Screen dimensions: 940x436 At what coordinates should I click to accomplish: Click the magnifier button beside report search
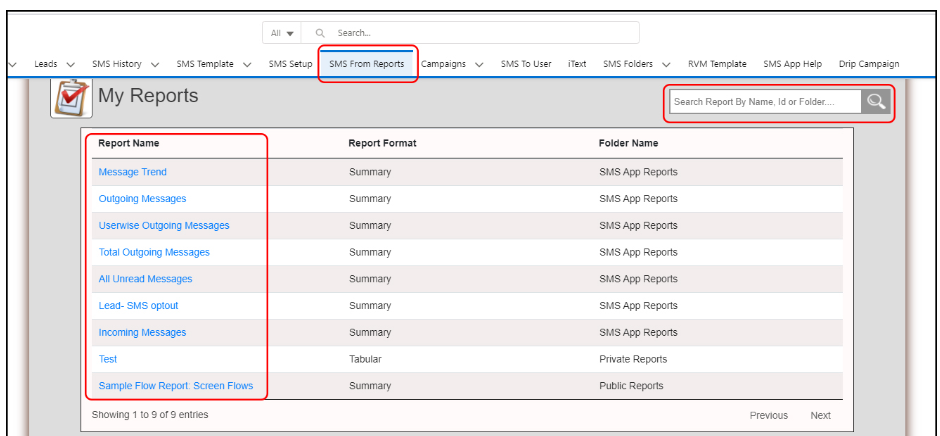click(x=876, y=102)
